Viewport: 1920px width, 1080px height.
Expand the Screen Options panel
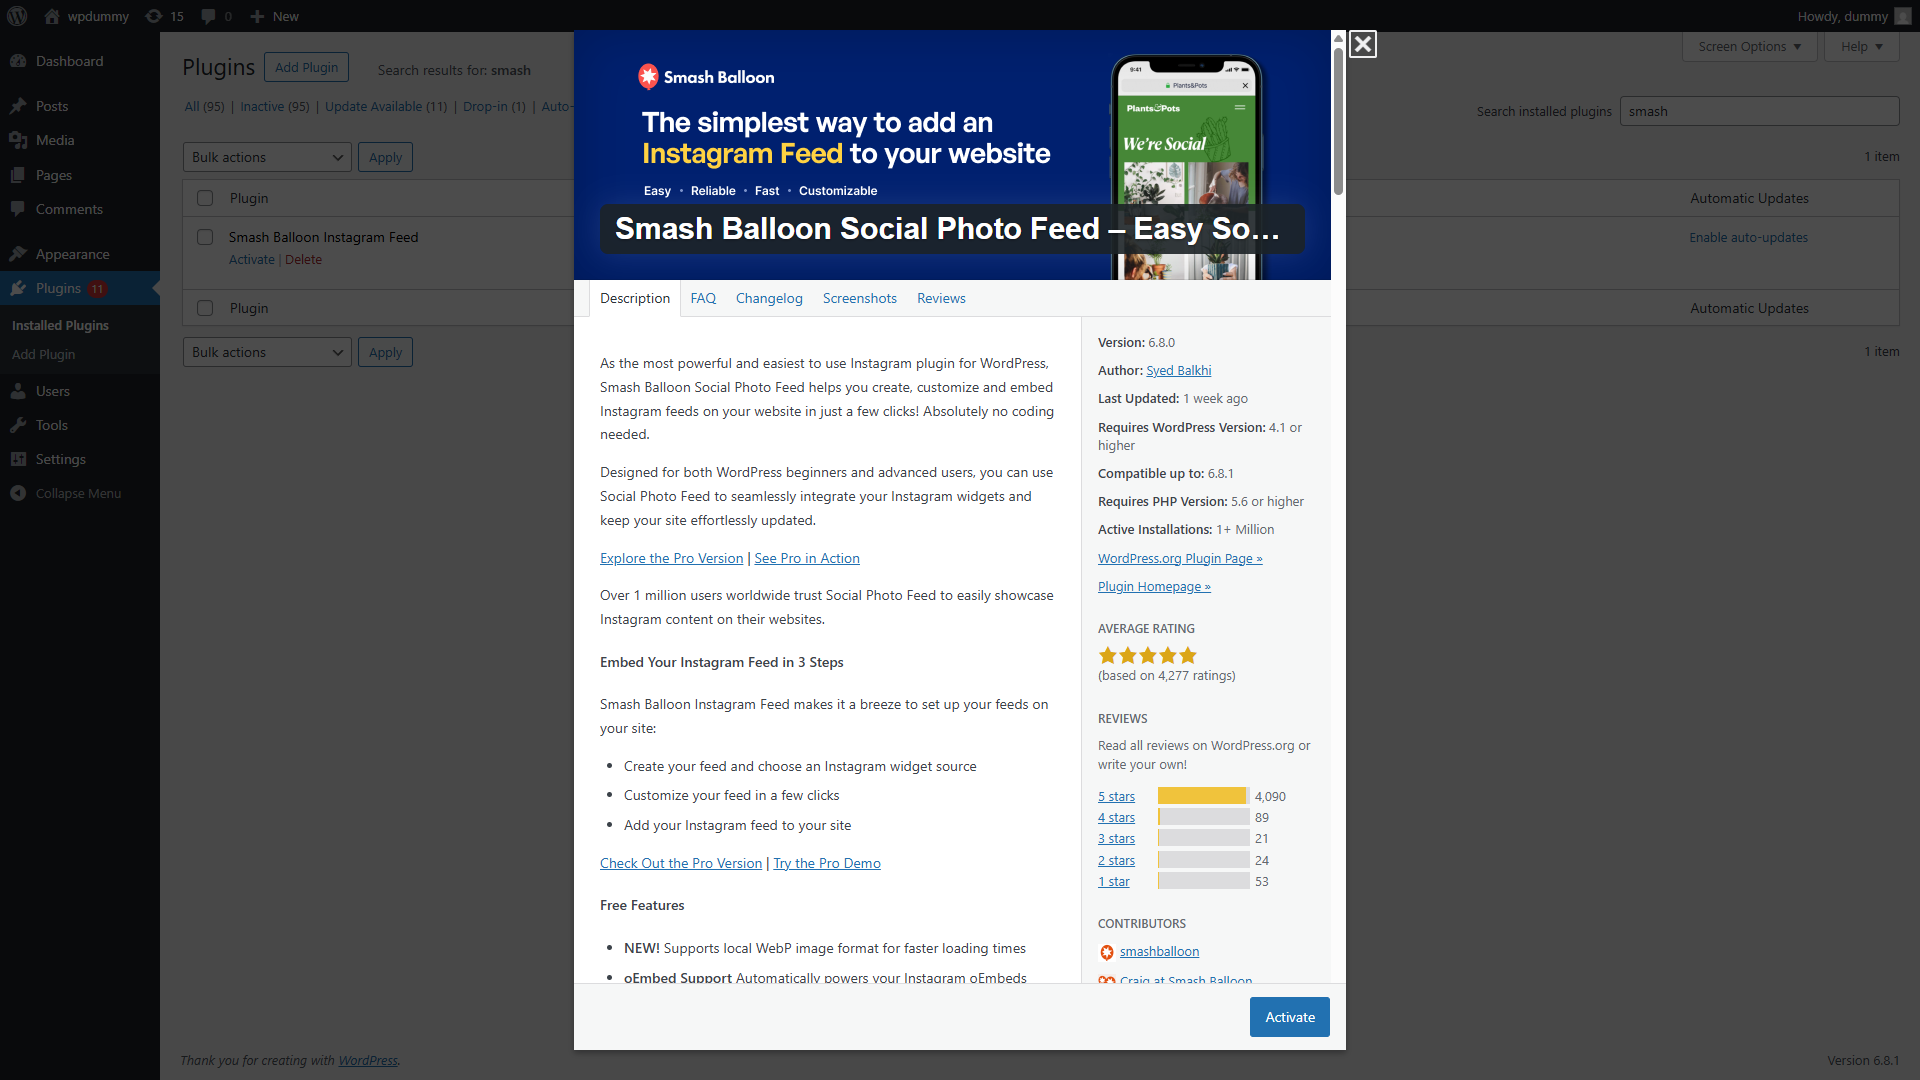click(1749, 46)
